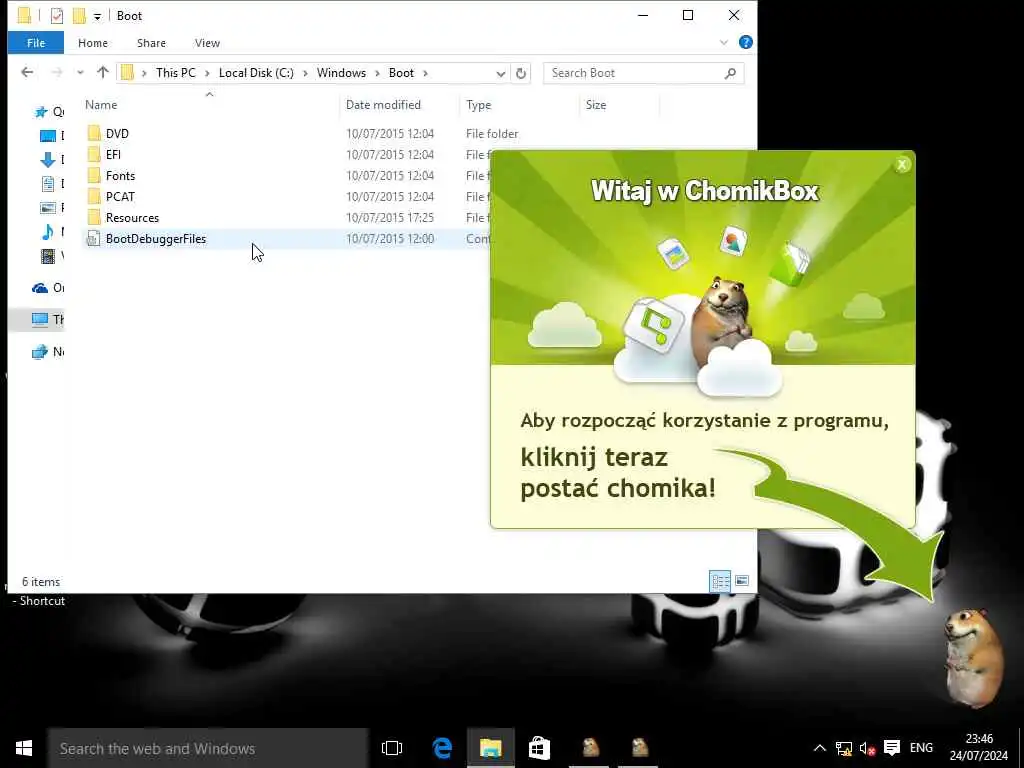Open OneDrive in navigation pane

48,287
